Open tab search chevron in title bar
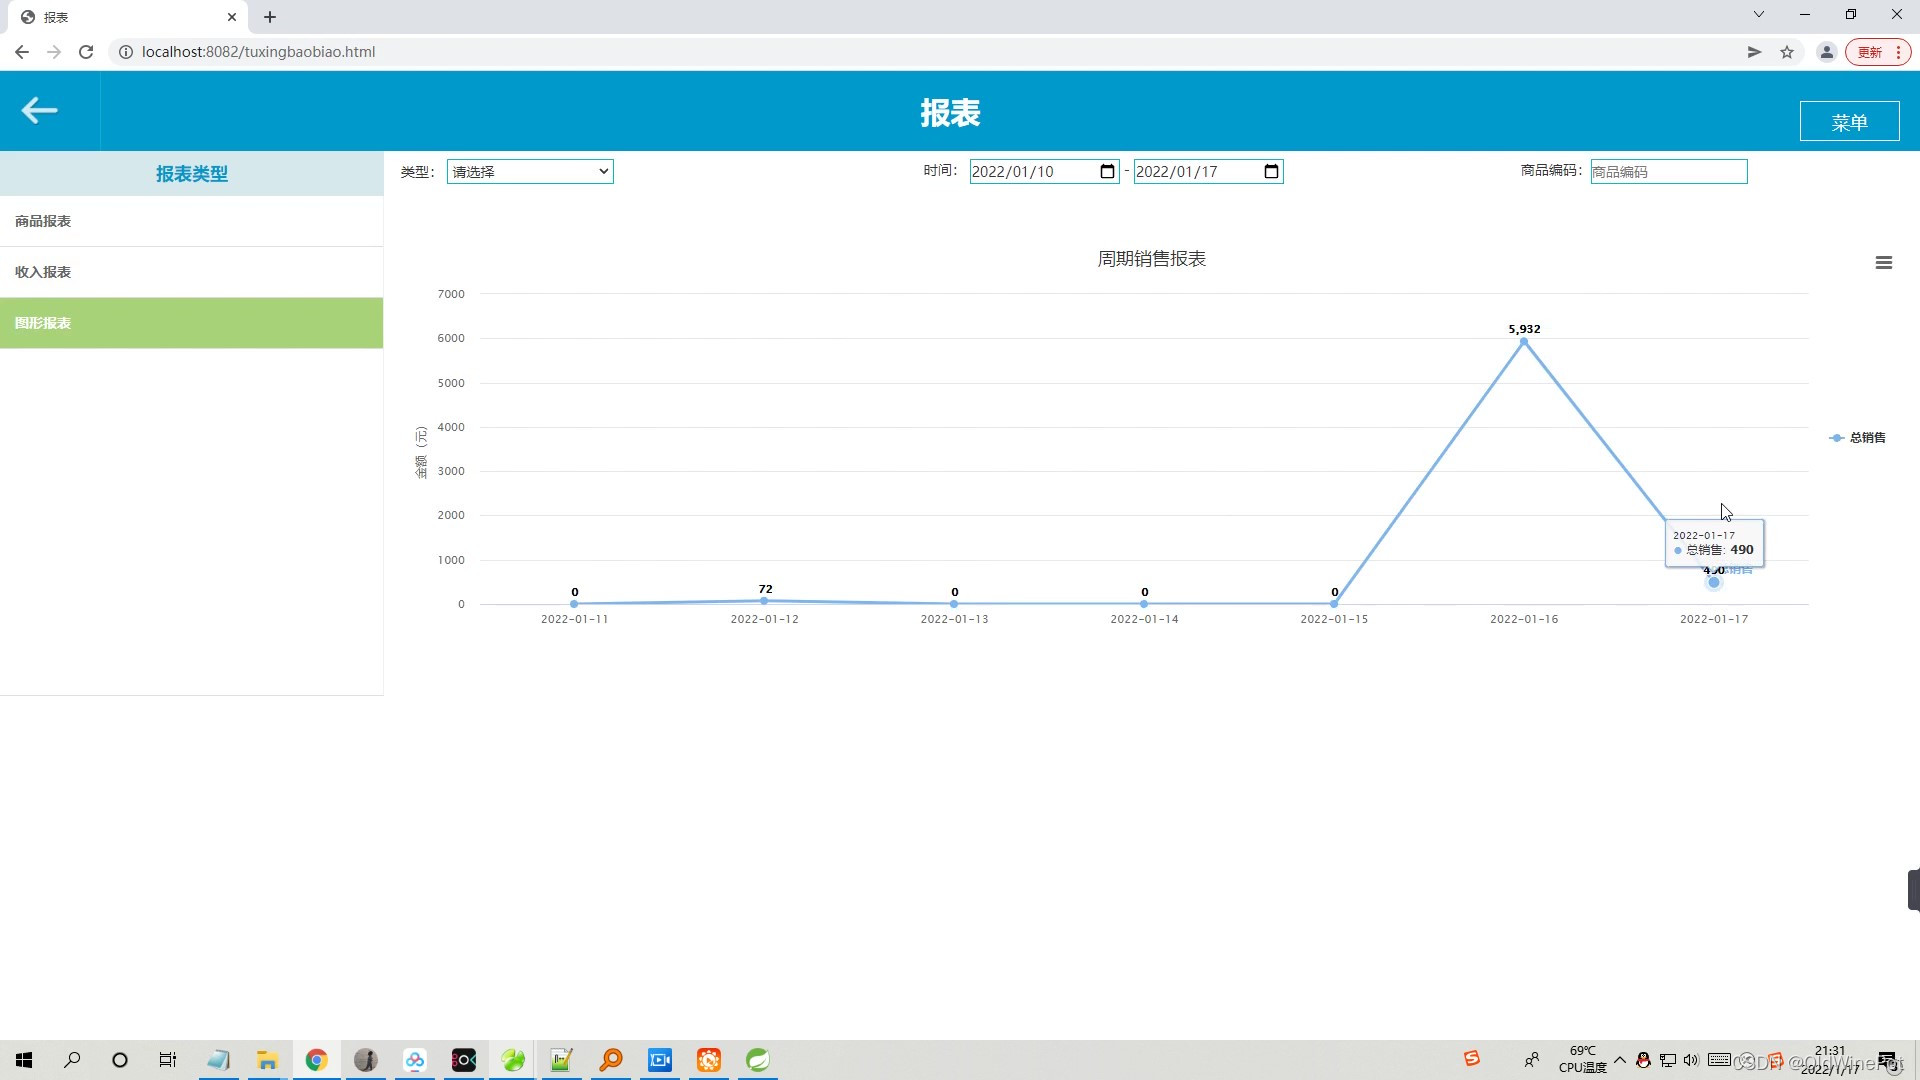 click(x=1758, y=15)
